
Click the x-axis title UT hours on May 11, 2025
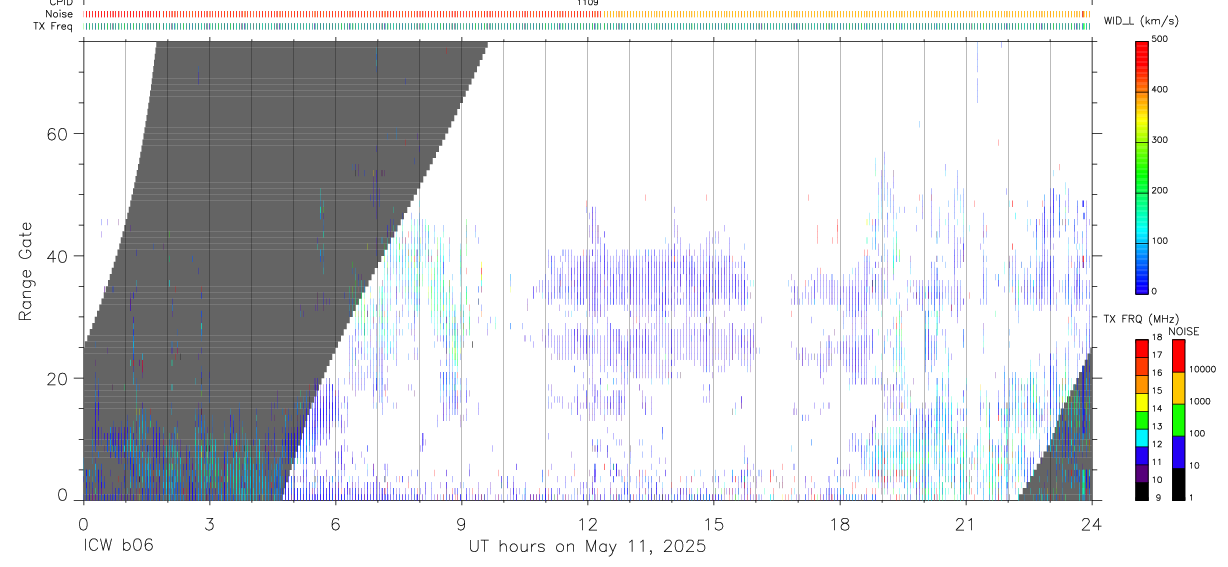(x=587, y=547)
